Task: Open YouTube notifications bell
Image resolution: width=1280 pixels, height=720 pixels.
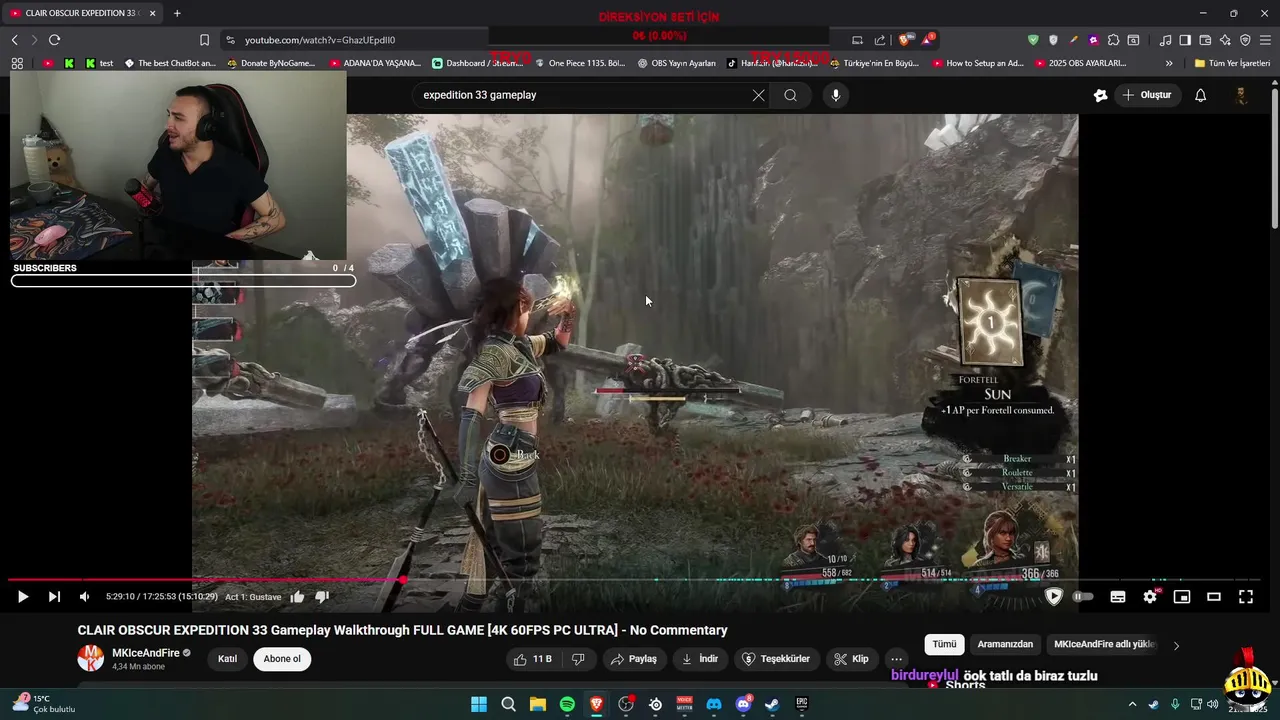Action: [1201, 95]
